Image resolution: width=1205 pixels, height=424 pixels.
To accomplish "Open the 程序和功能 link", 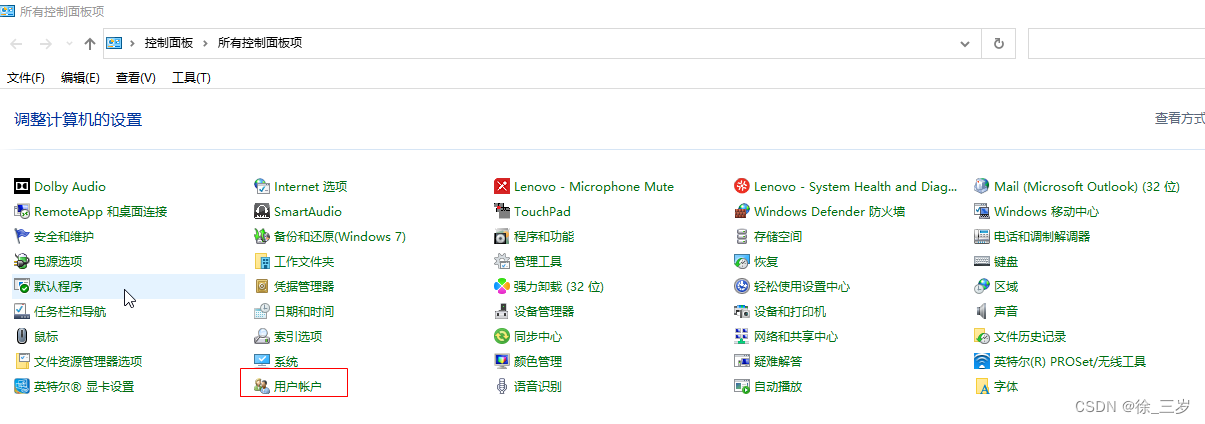I will 544,236.
